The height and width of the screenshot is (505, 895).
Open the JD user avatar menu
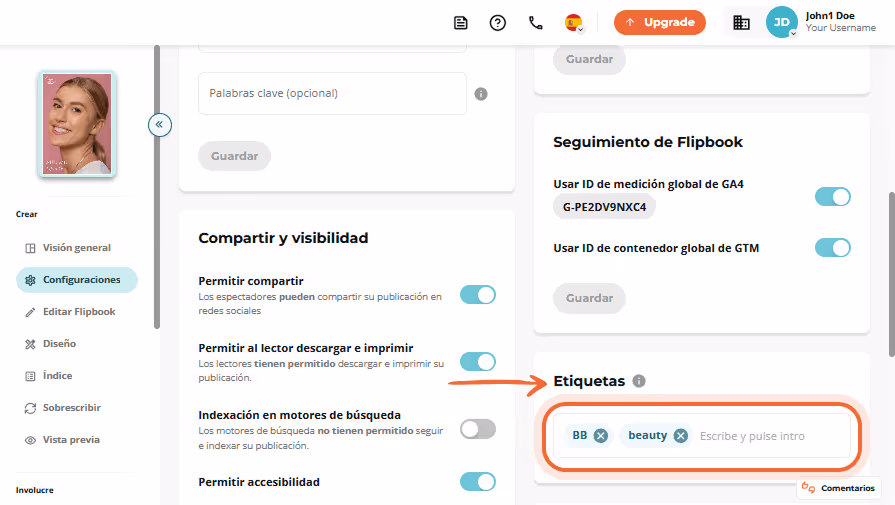click(x=781, y=22)
